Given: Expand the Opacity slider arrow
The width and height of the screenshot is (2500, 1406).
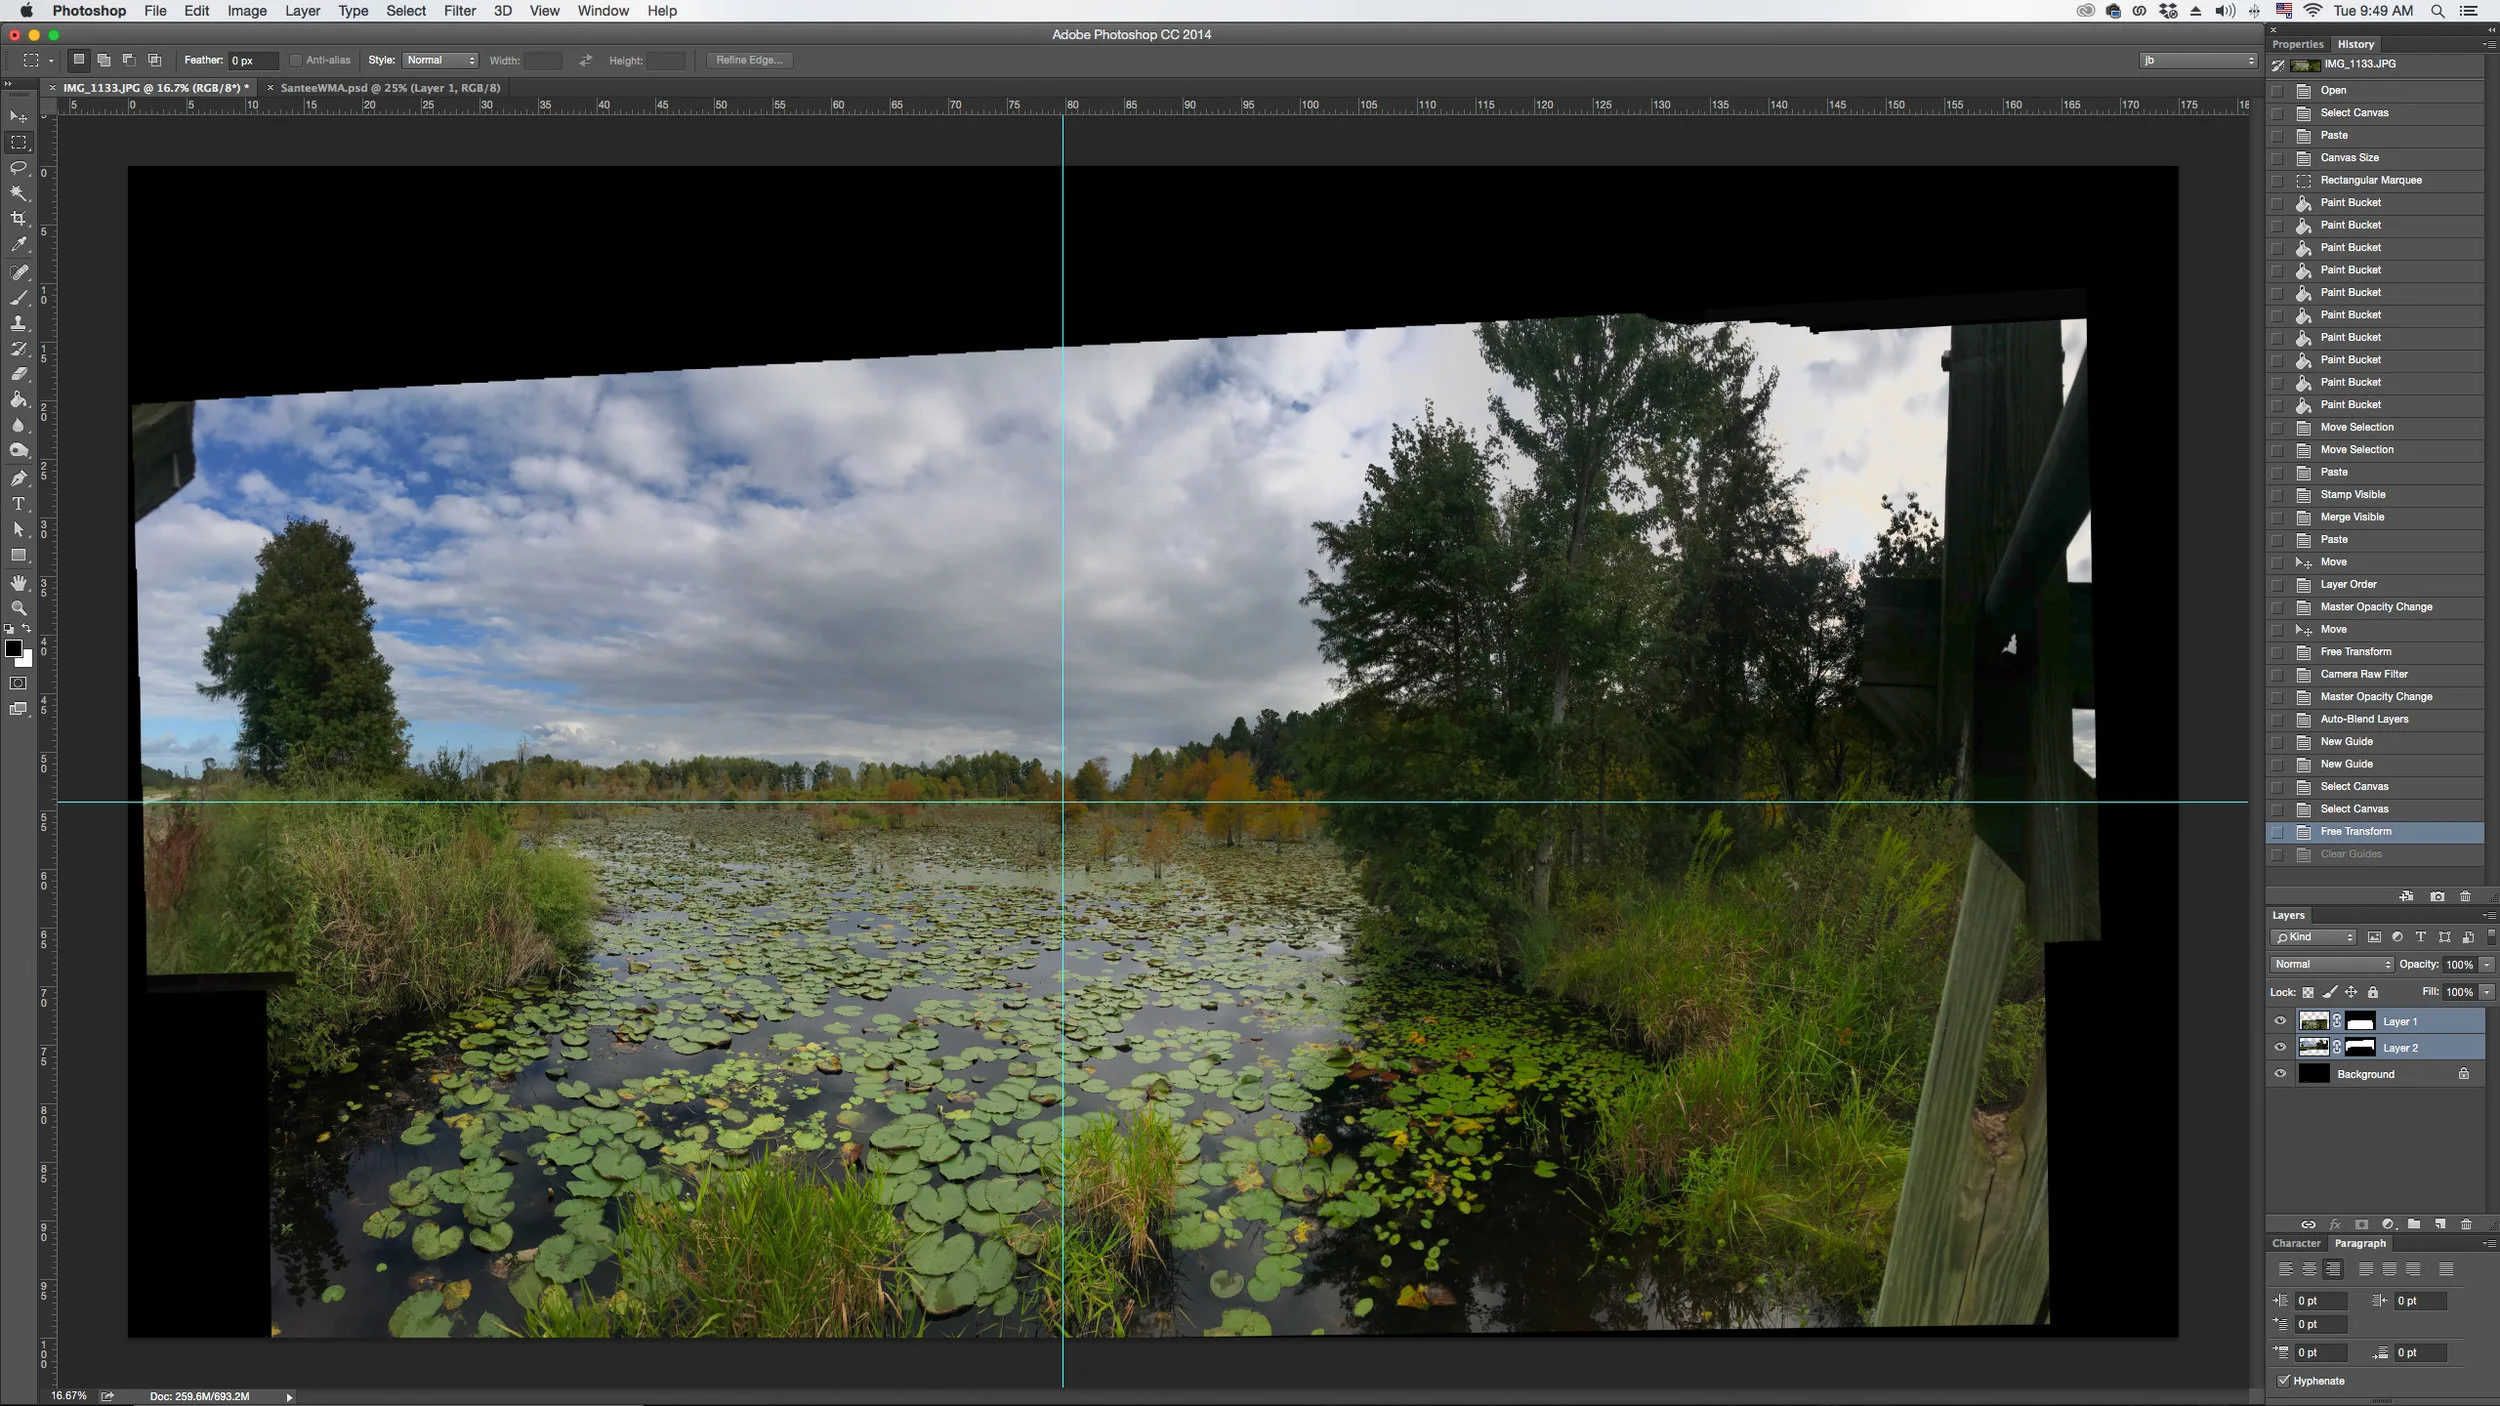Looking at the screenshot, I should [2487, 964].
